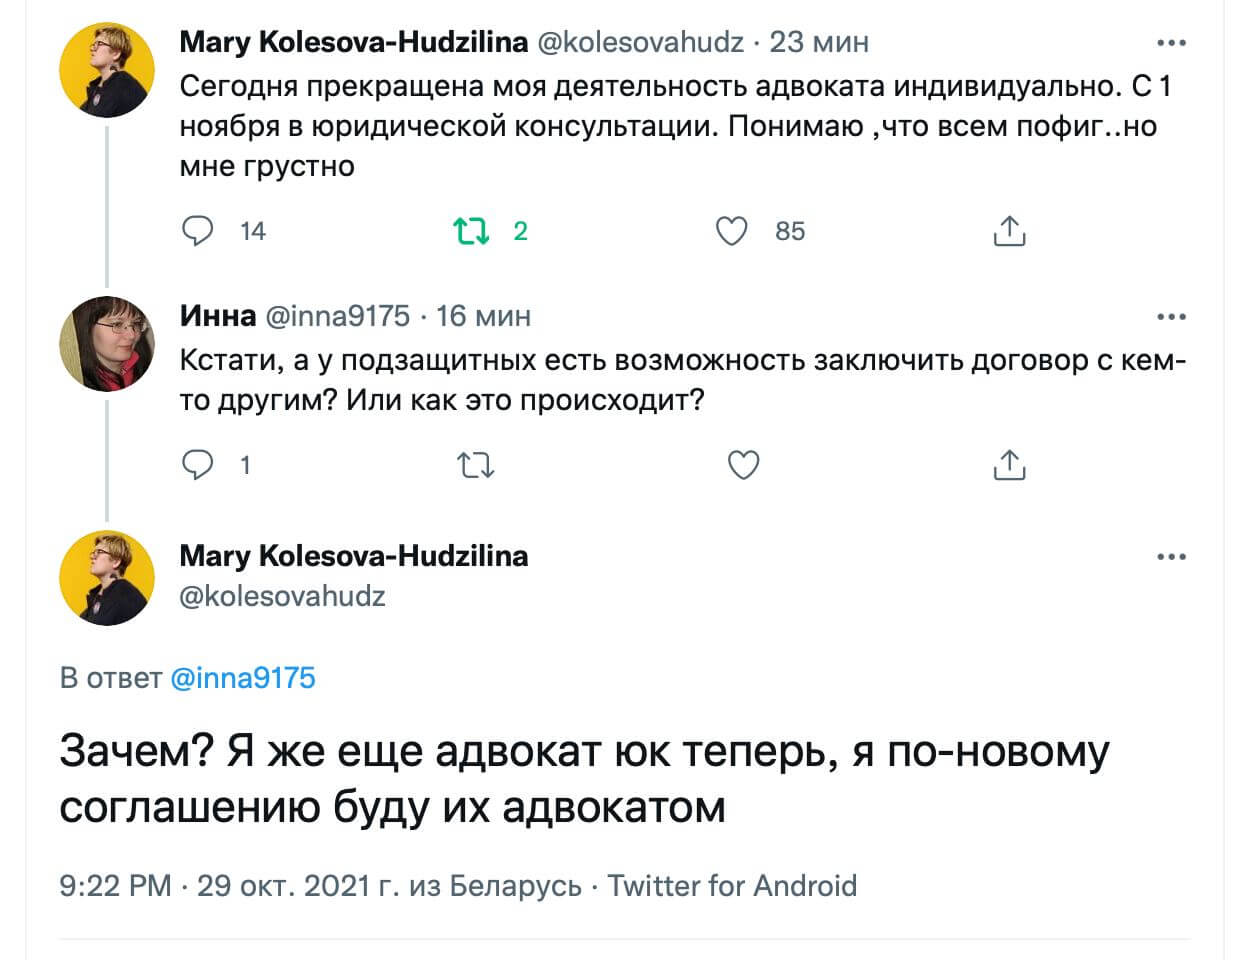Open the 9:22 PM tweet timestamp

pyautogui.click(x=115, y=886)
